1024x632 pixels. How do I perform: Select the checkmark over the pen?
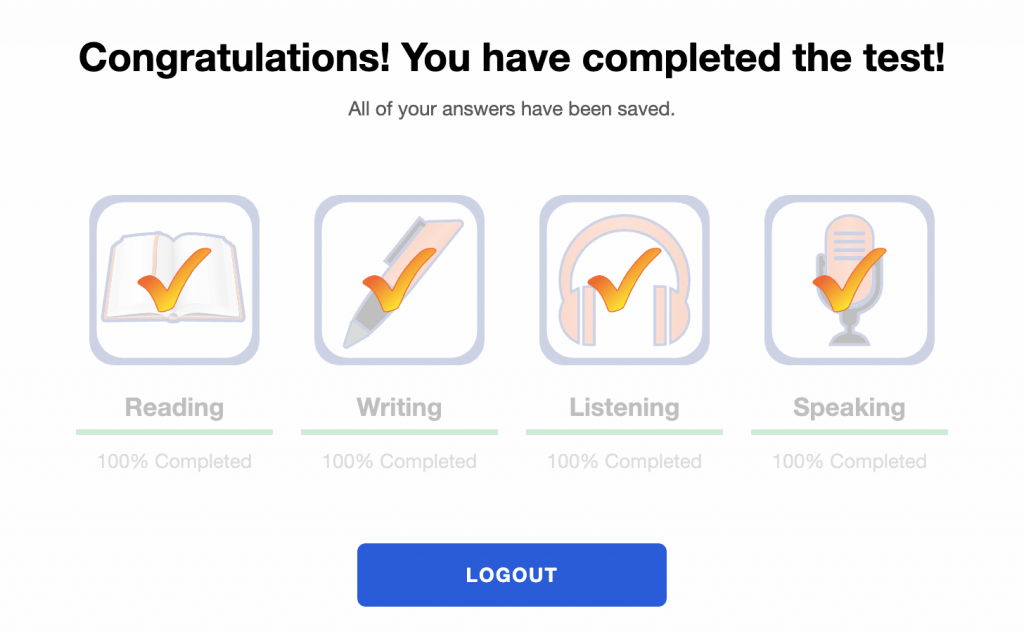(x=399, y=279)
